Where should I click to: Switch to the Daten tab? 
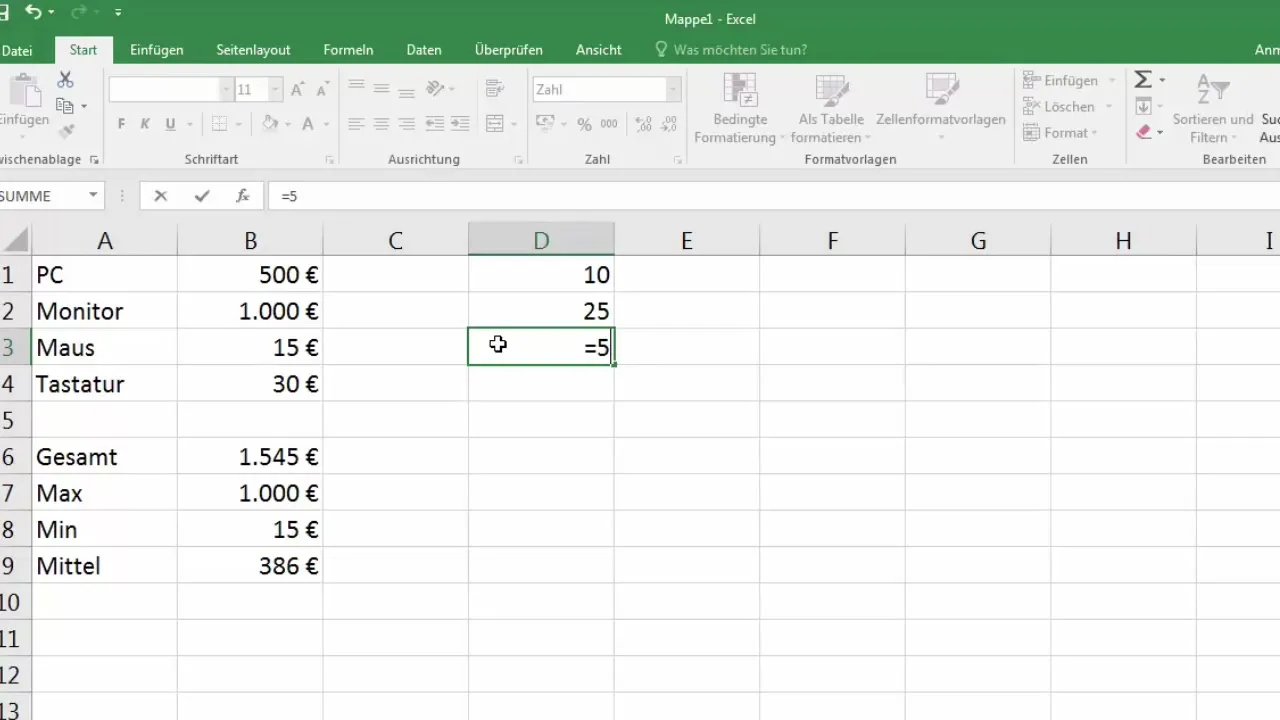tap(424, 49)
